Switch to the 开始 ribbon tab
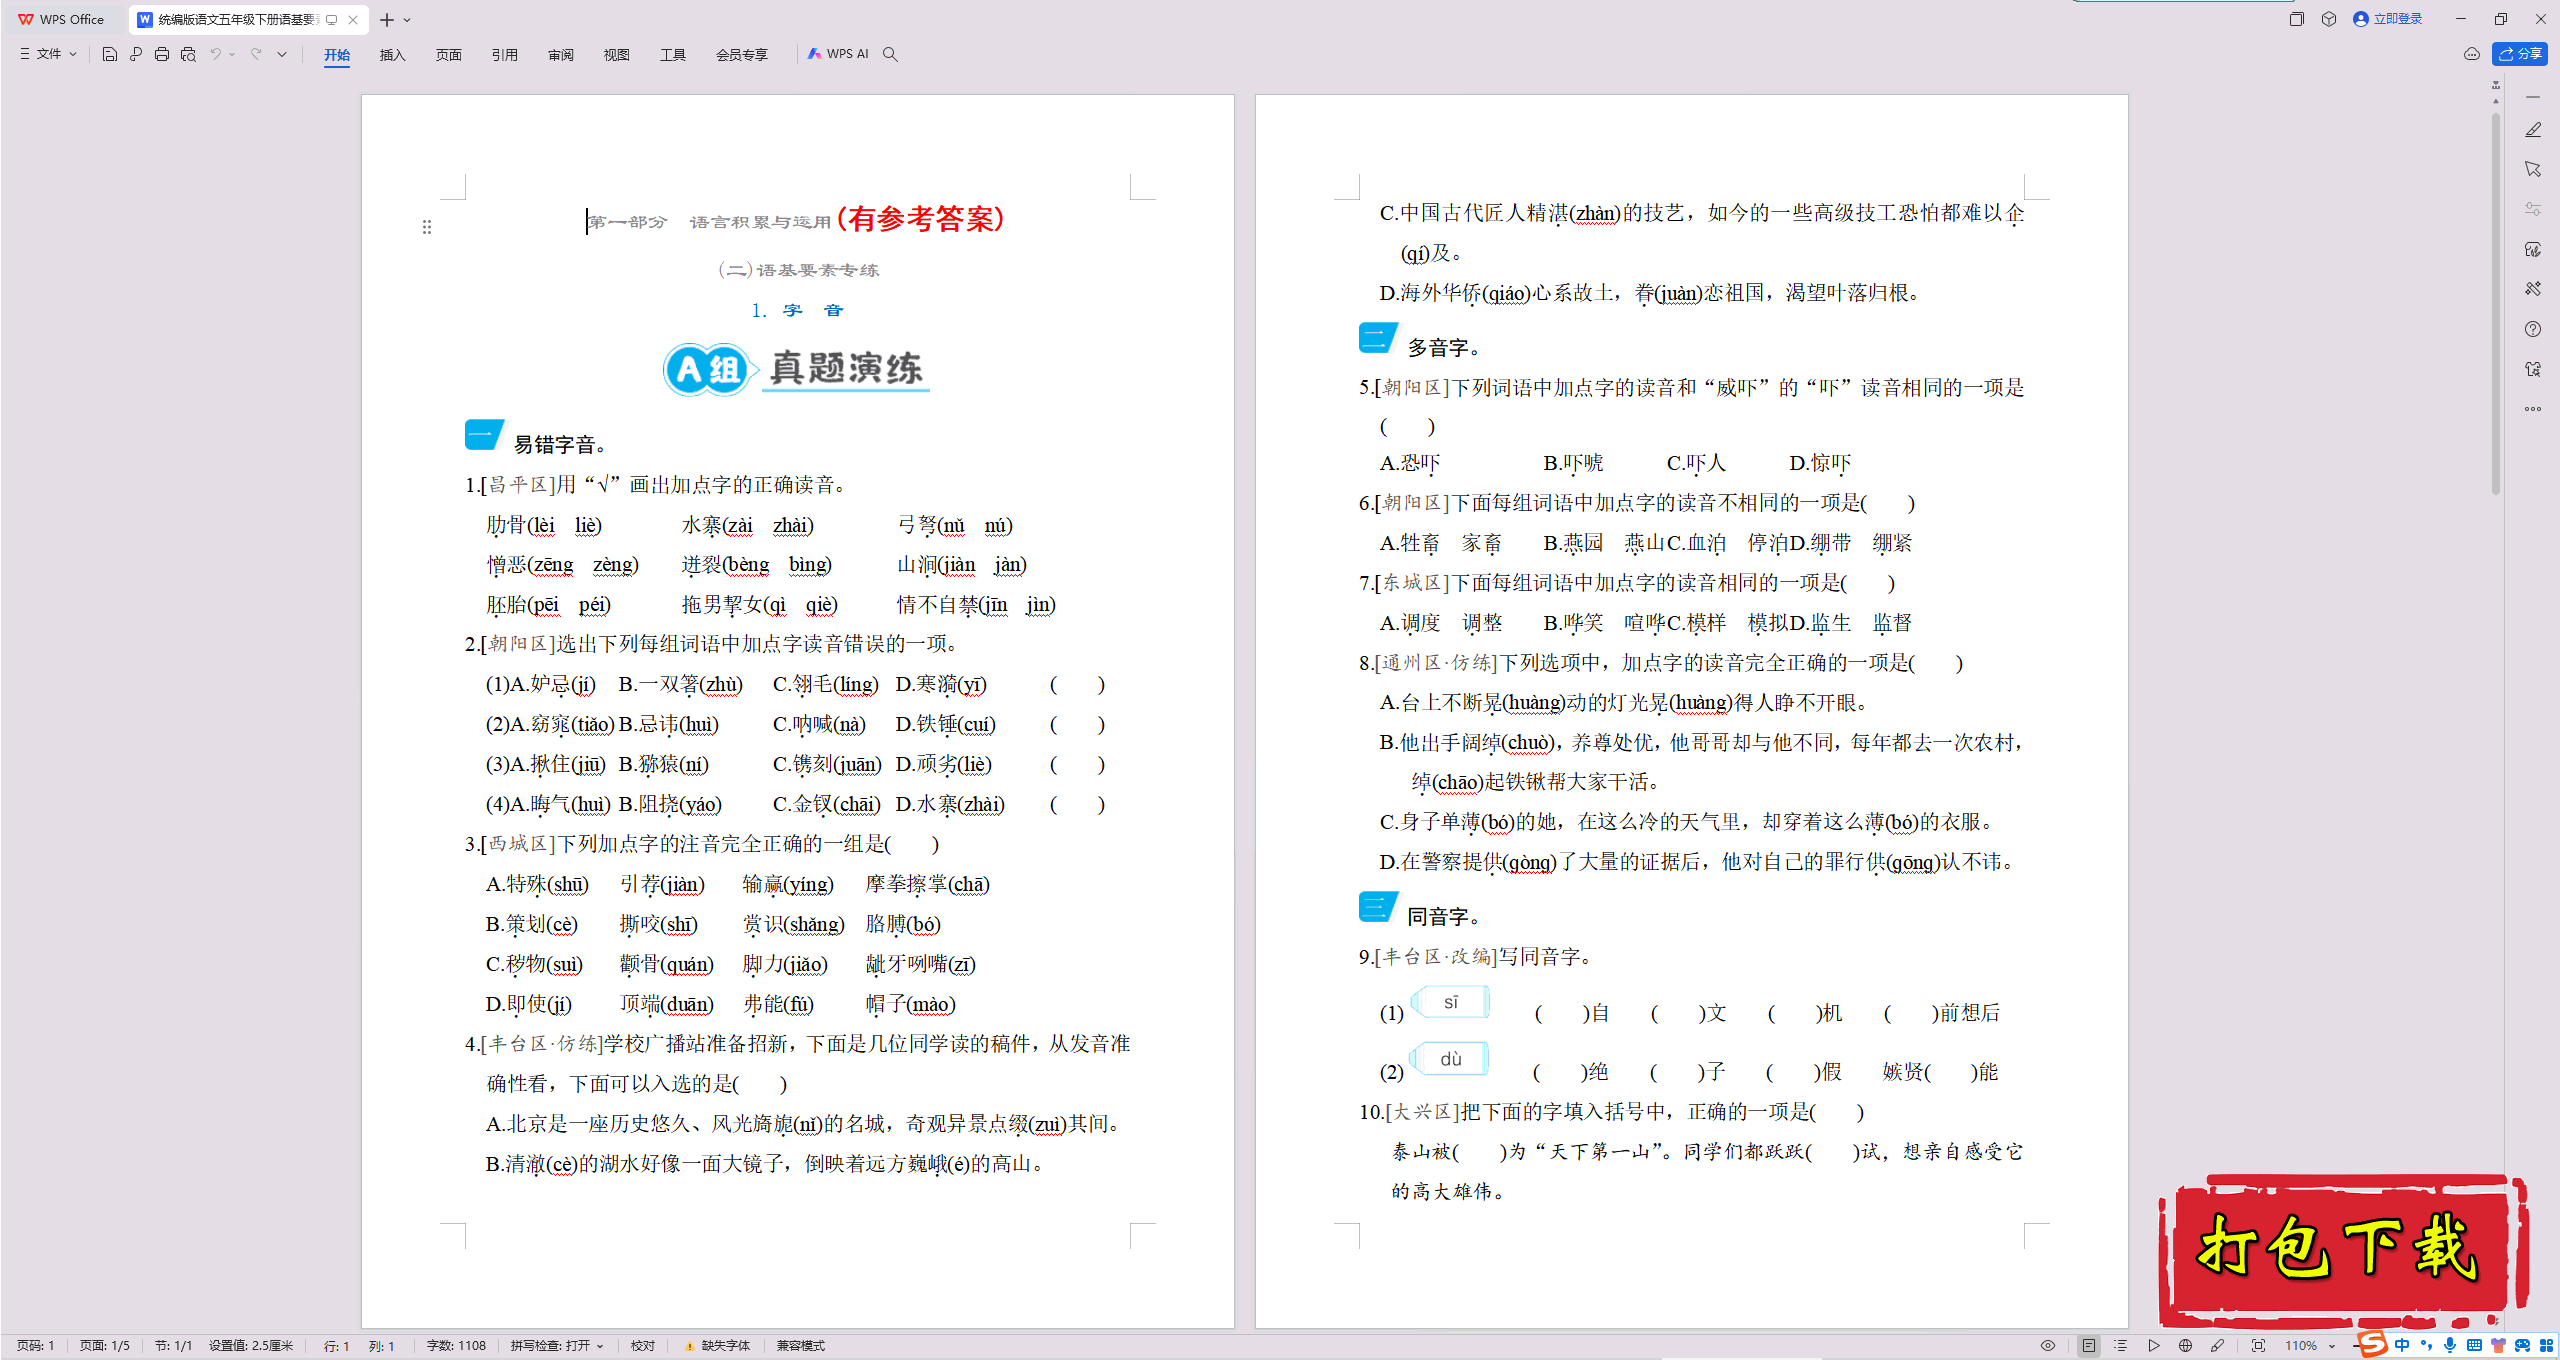The height and width of the screenshot is (1360, 2560). 337,55
